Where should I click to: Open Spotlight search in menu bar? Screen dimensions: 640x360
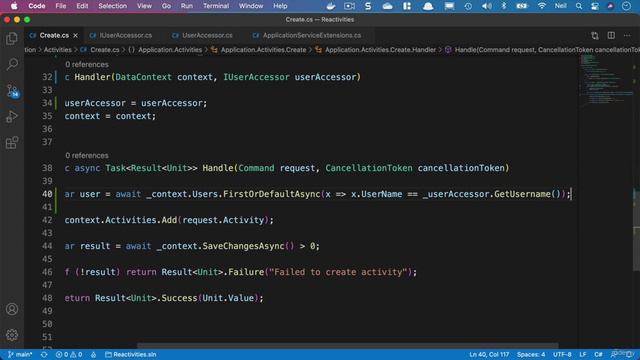tap(579, 6)
